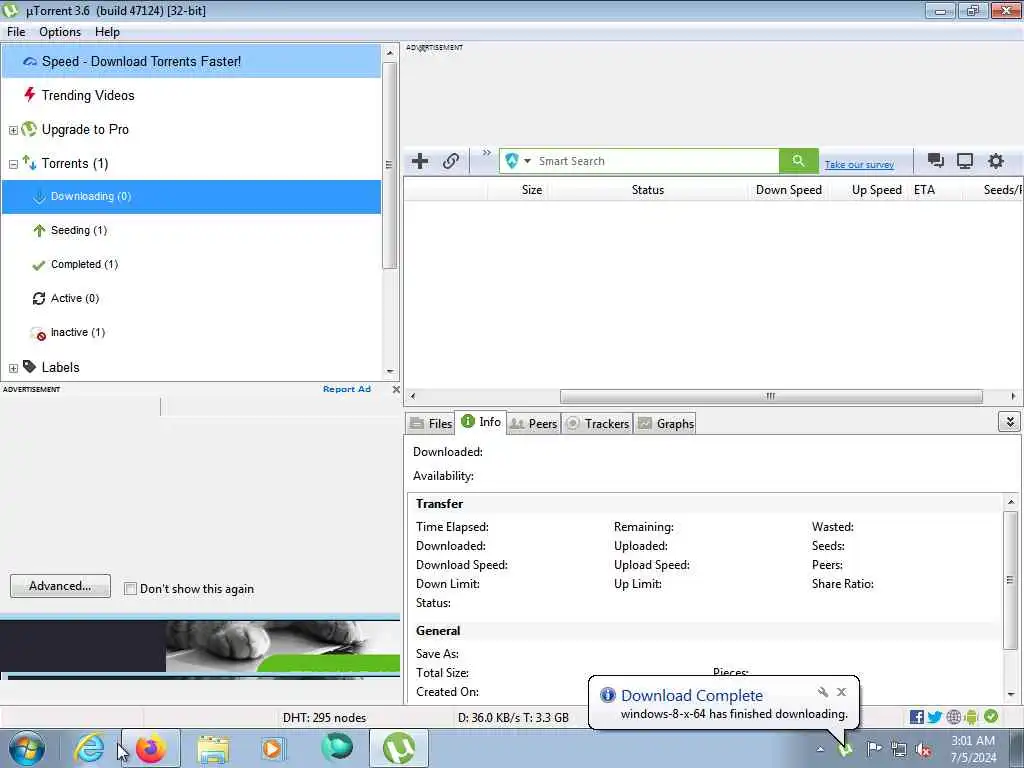This screenshot has height=768, width=1024.
Task: Select the Completed (1) filter
Action: [191, 264]
